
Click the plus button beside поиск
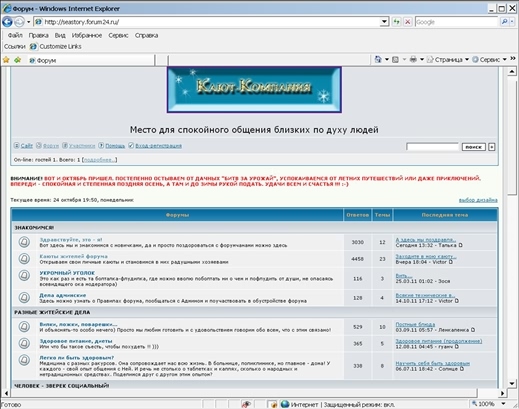tap(492, 147)
